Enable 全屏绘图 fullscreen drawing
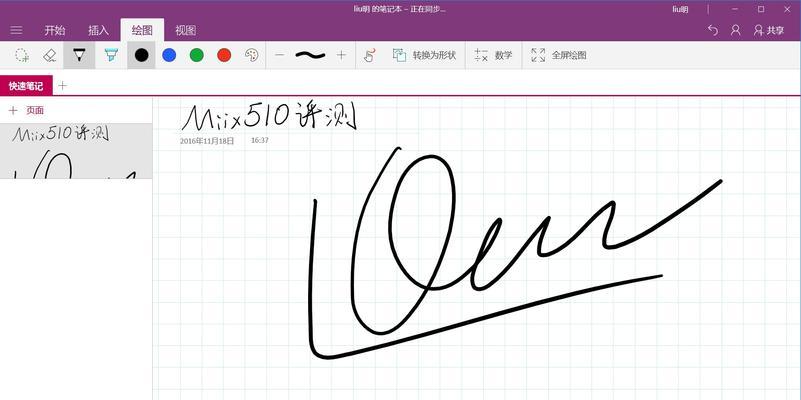Screen dimensions: 801x400 click(558, 55)
